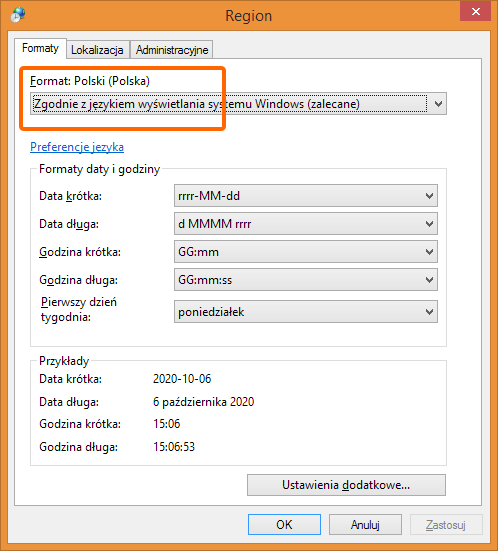Confirm with the OK button
The width and height of the screenshot is (498, 551).
point(284,525)
